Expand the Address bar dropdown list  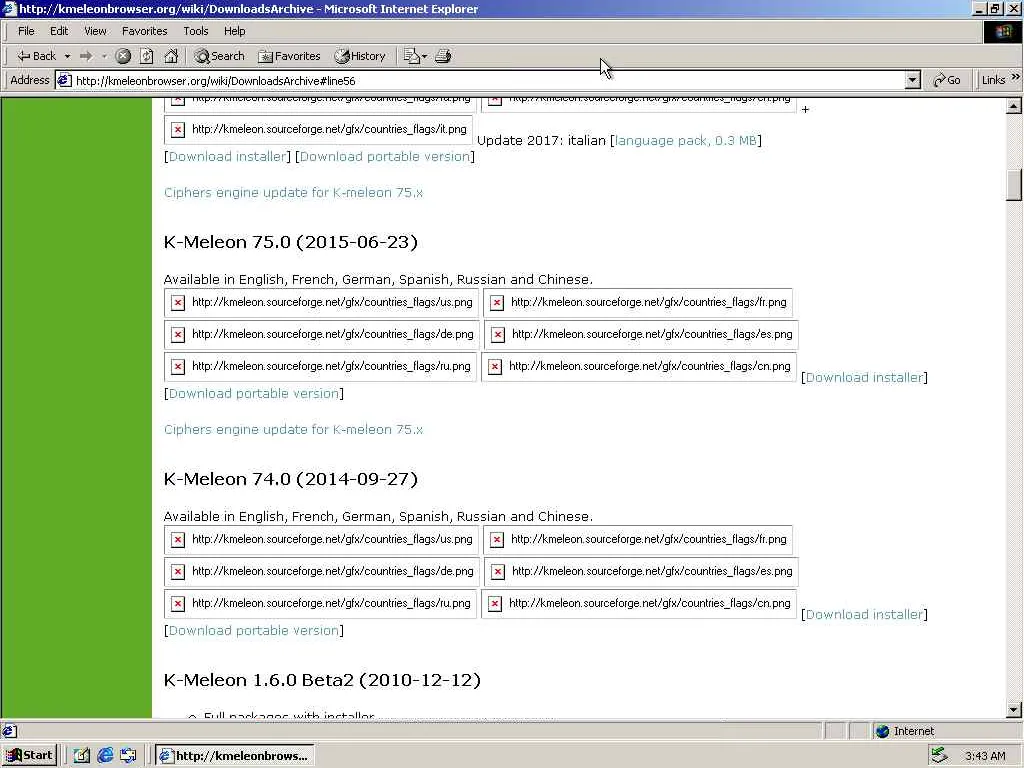pos(913,80)
